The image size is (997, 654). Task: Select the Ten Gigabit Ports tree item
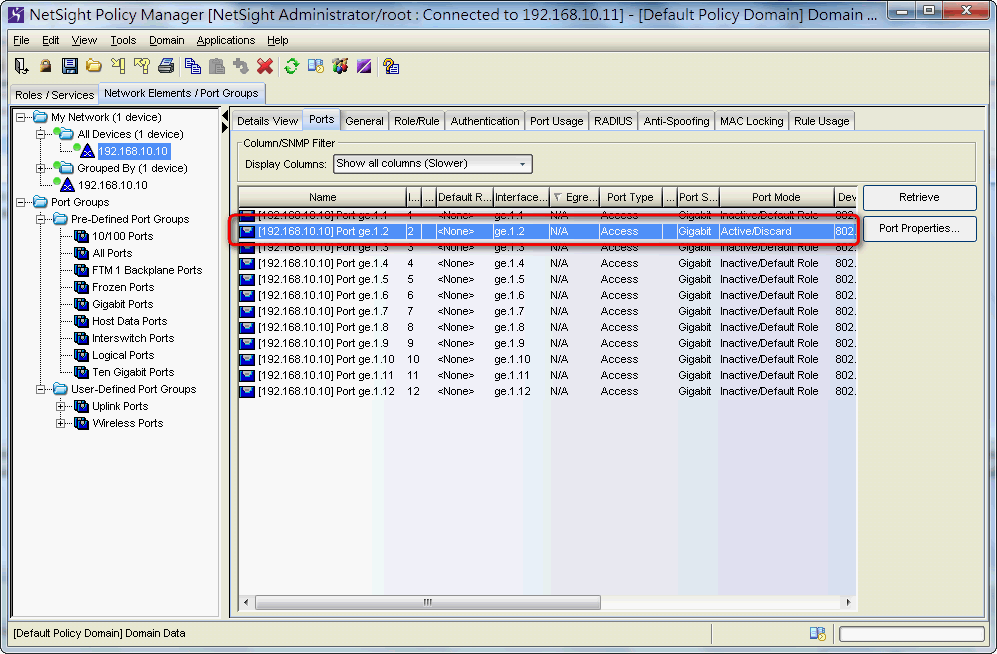click(133, 372)
